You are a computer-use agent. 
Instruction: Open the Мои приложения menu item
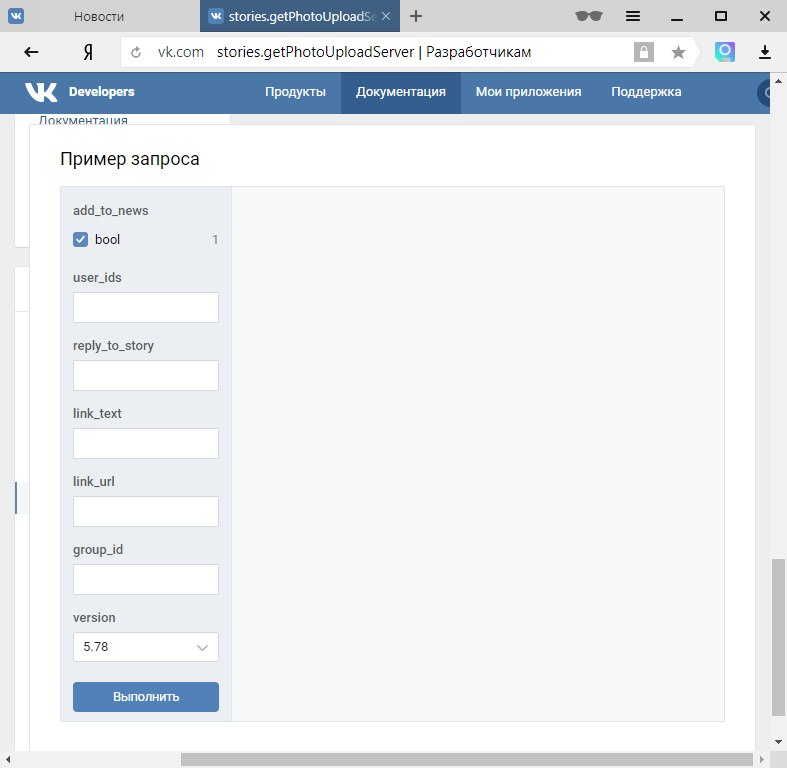[x=528, y=92]
